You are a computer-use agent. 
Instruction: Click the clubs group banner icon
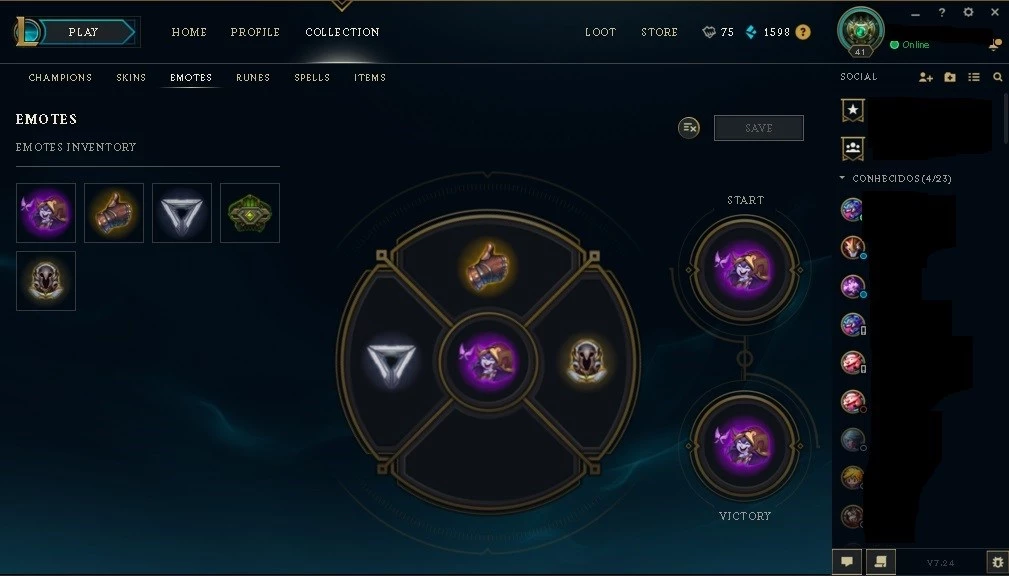pyautogui.click(x=853, y=148)
